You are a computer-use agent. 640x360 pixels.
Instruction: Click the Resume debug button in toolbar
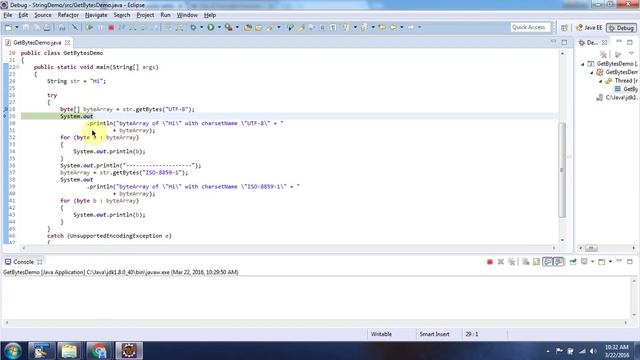click(89, 27)
